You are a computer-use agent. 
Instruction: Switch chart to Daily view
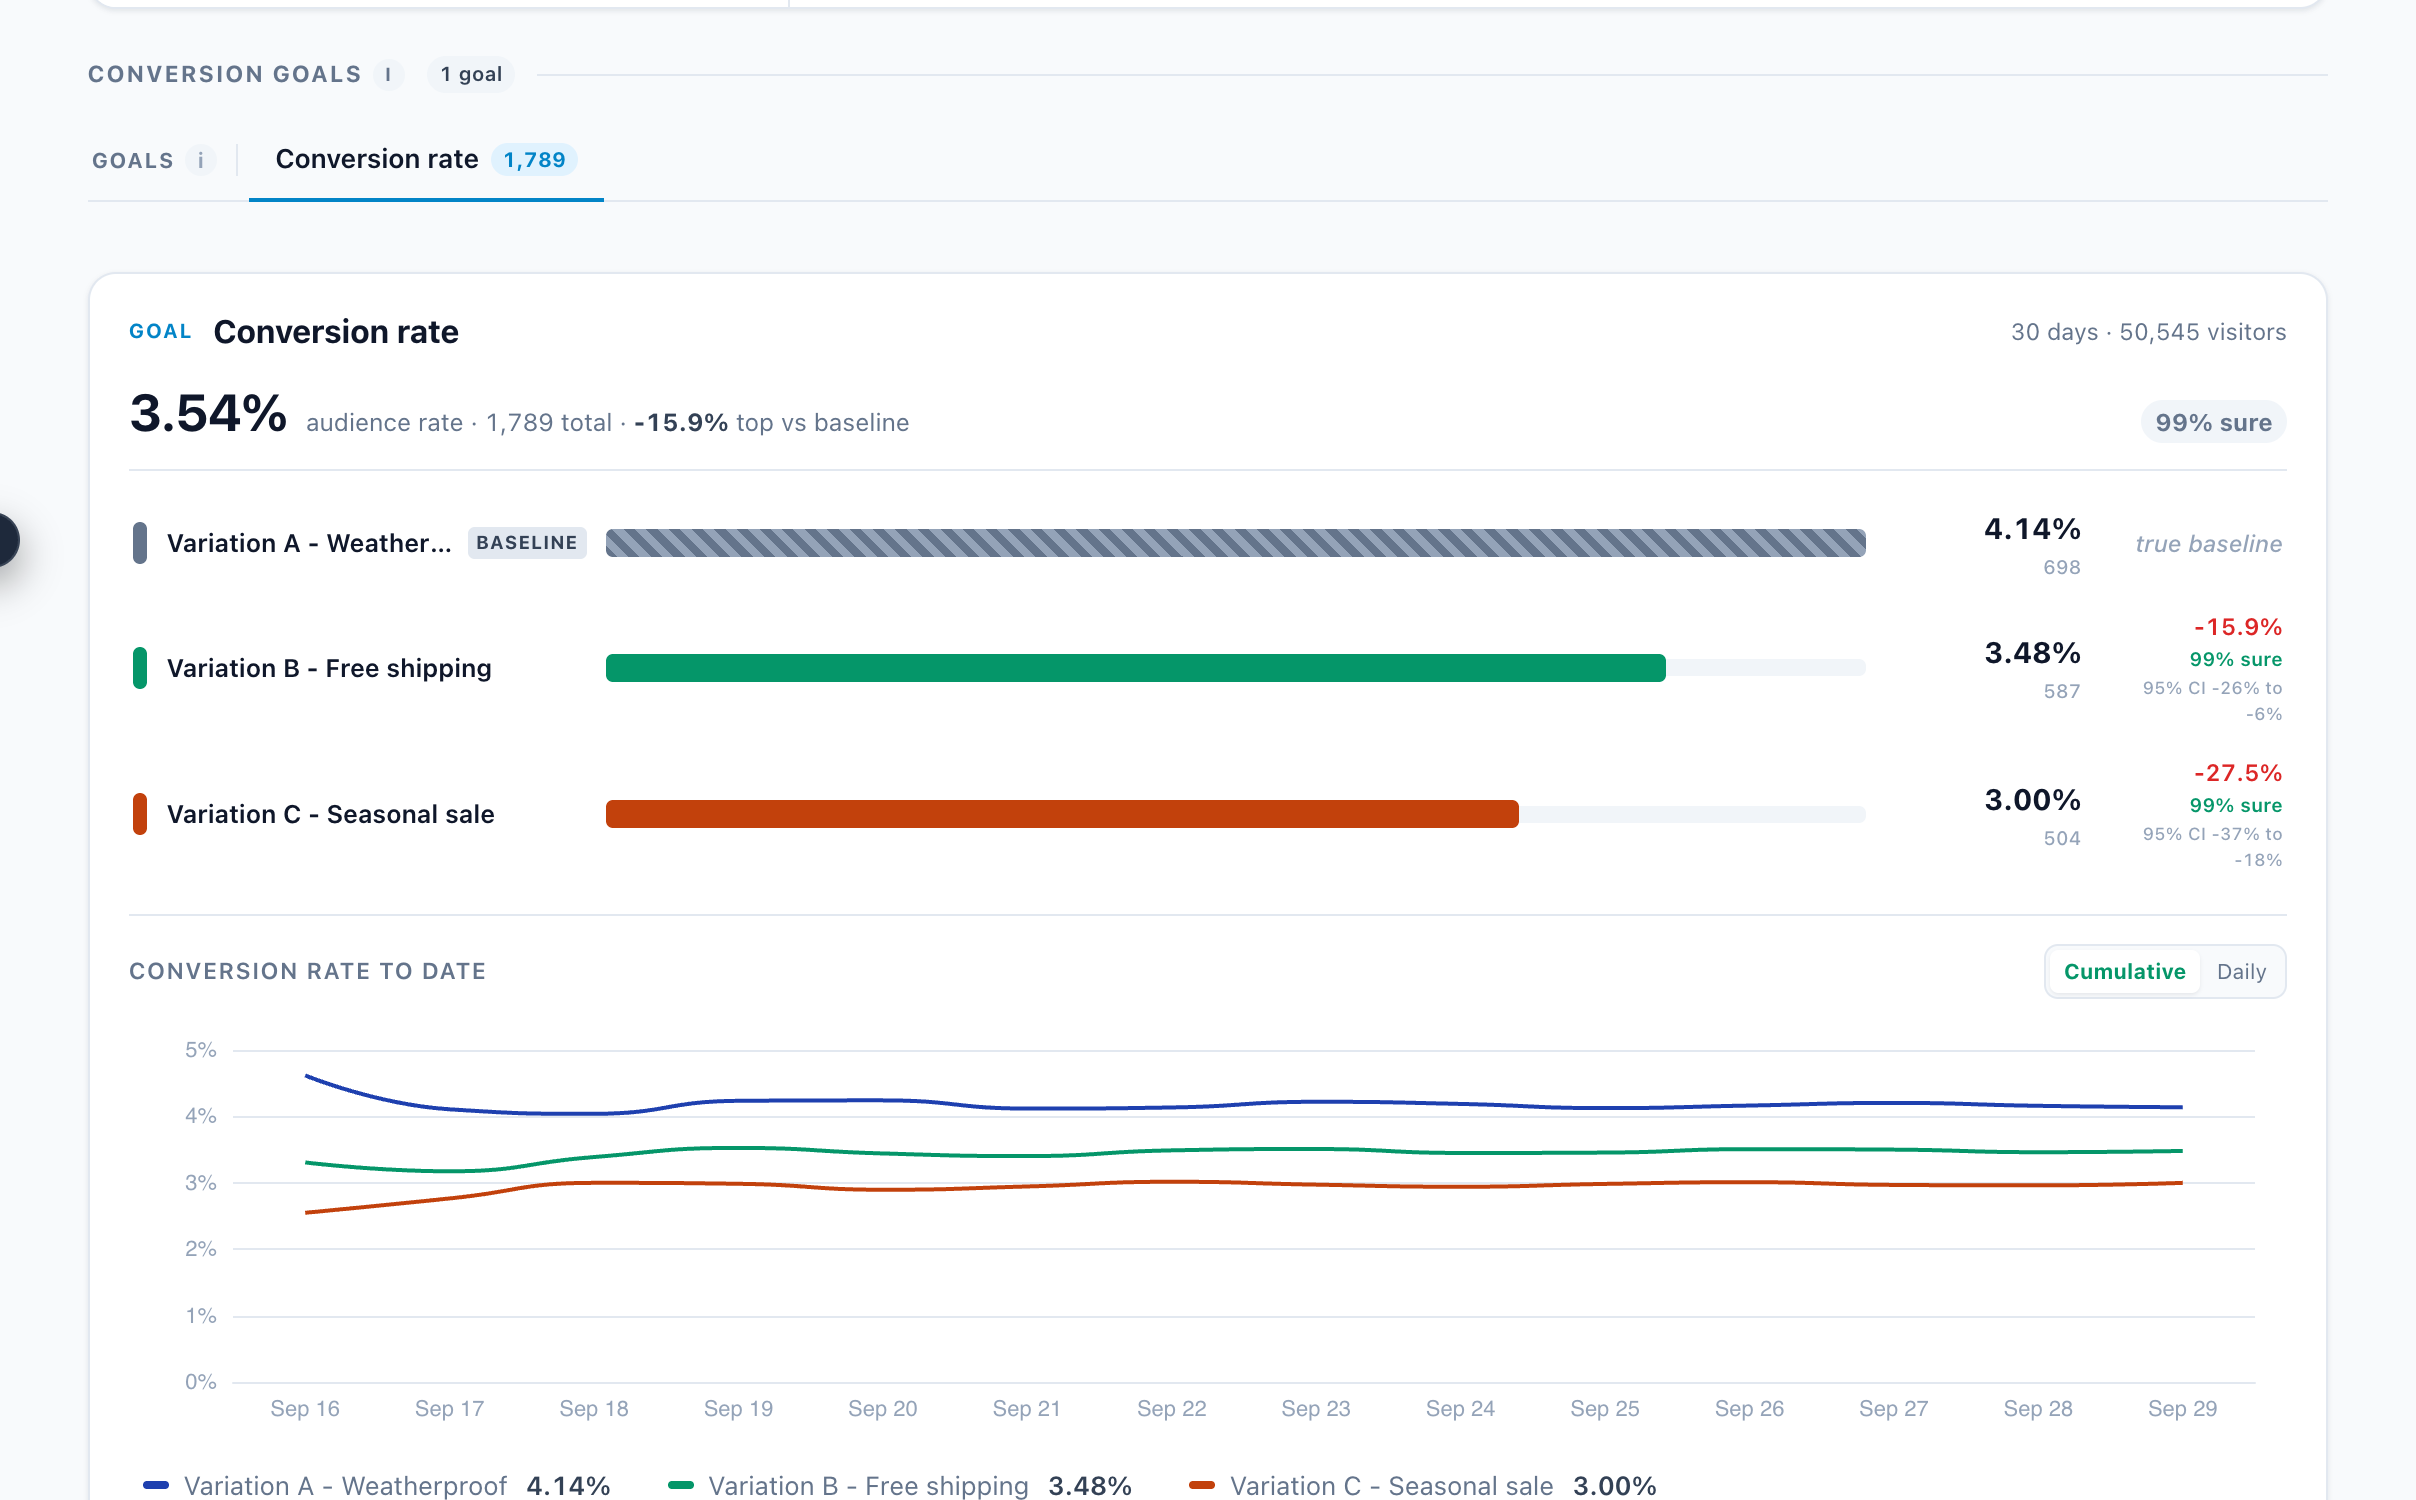2241,972
